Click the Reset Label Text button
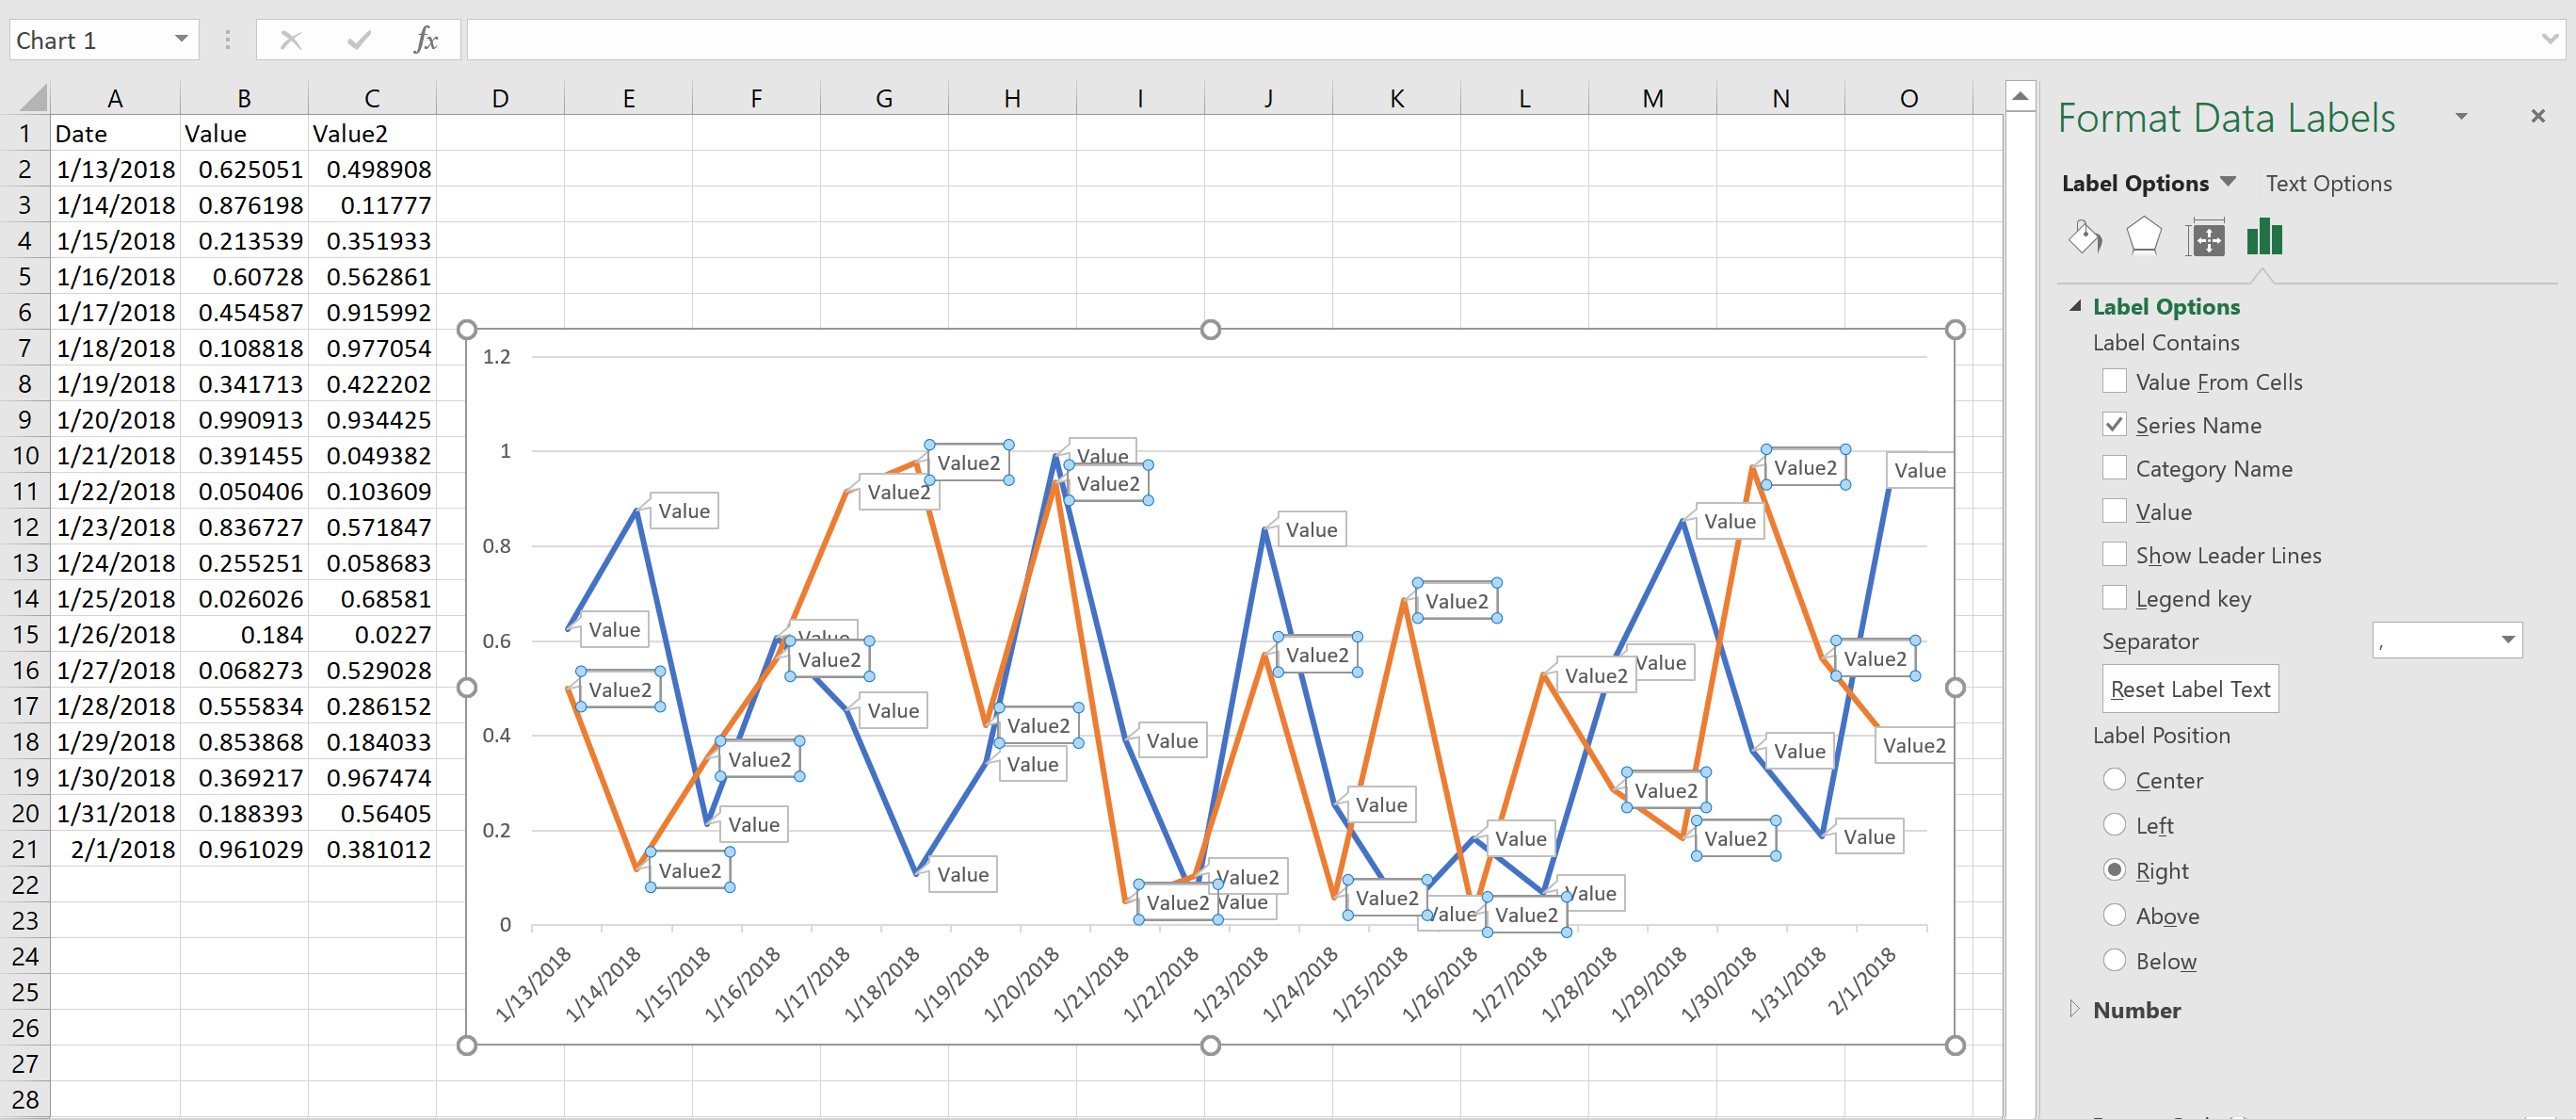This screenshot has width=2576, height=1119. click(x=2190, y=689)
